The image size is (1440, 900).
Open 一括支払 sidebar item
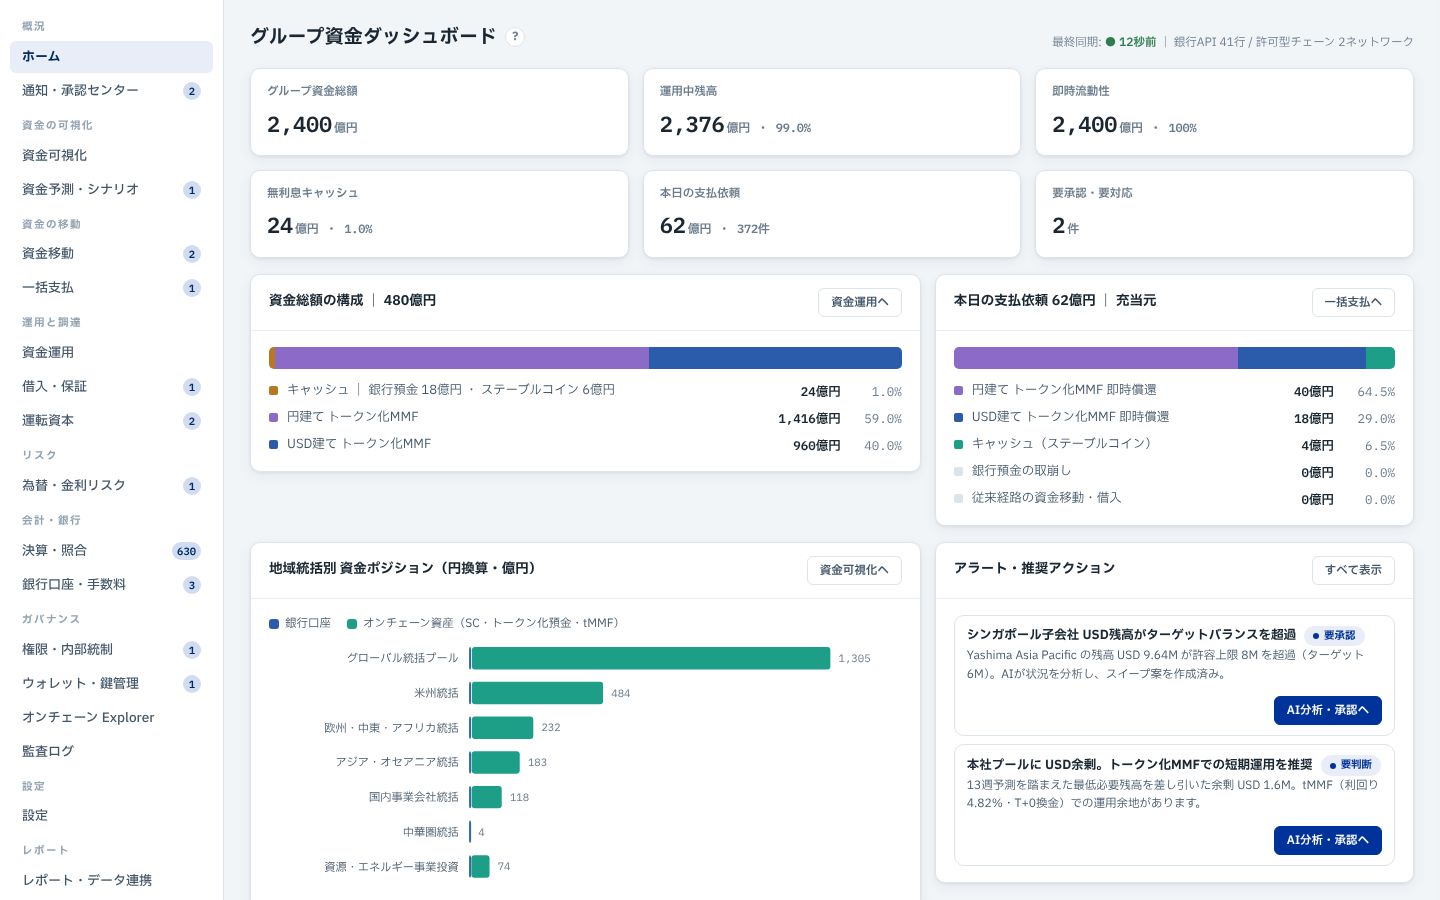[111, 288]
